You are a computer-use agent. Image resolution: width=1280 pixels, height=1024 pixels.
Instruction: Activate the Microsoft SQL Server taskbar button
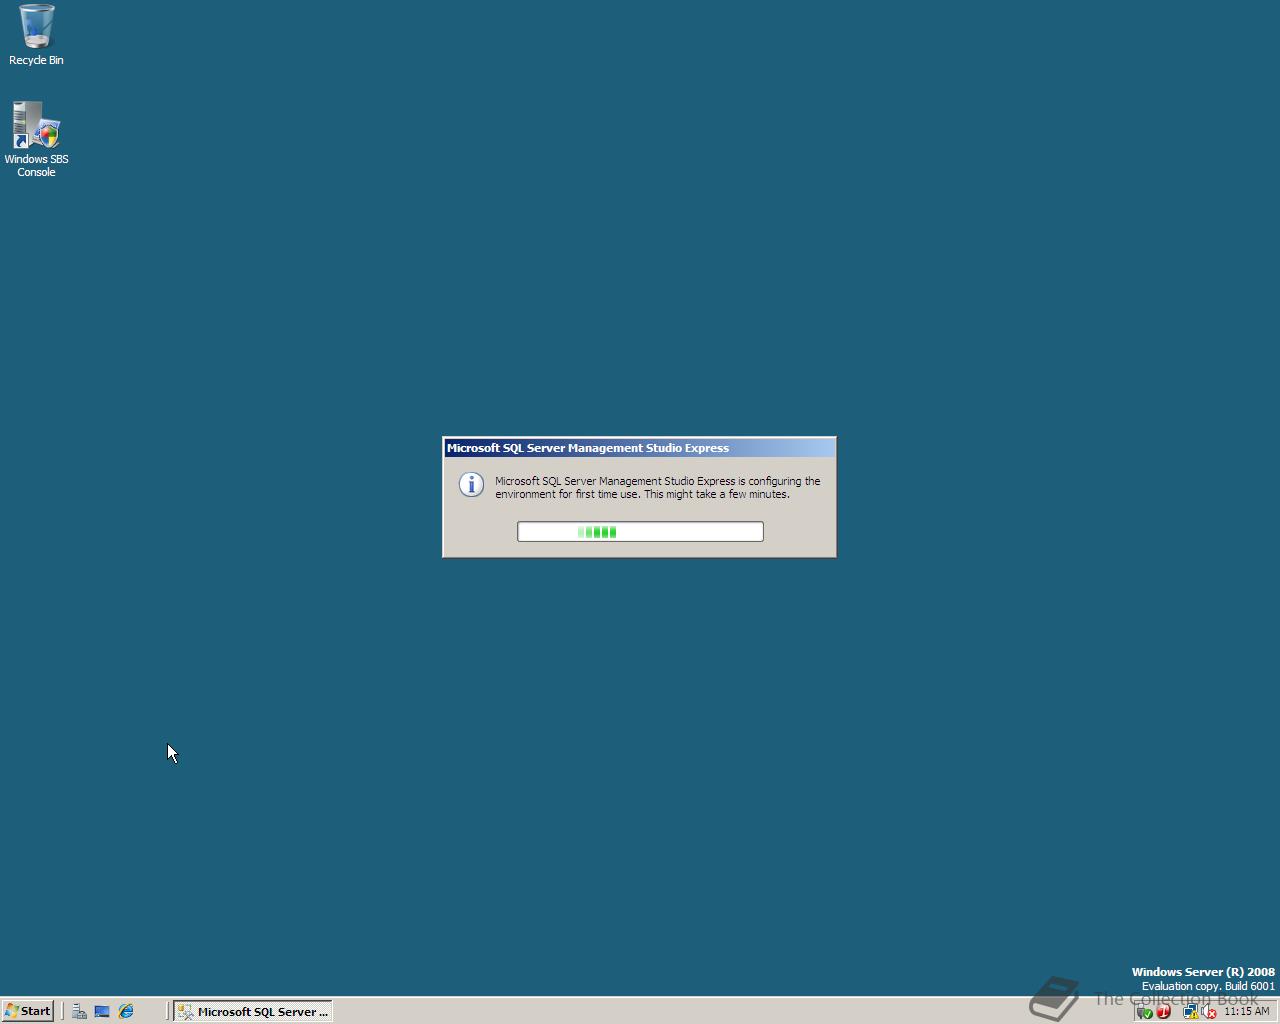coord(253,1011)
